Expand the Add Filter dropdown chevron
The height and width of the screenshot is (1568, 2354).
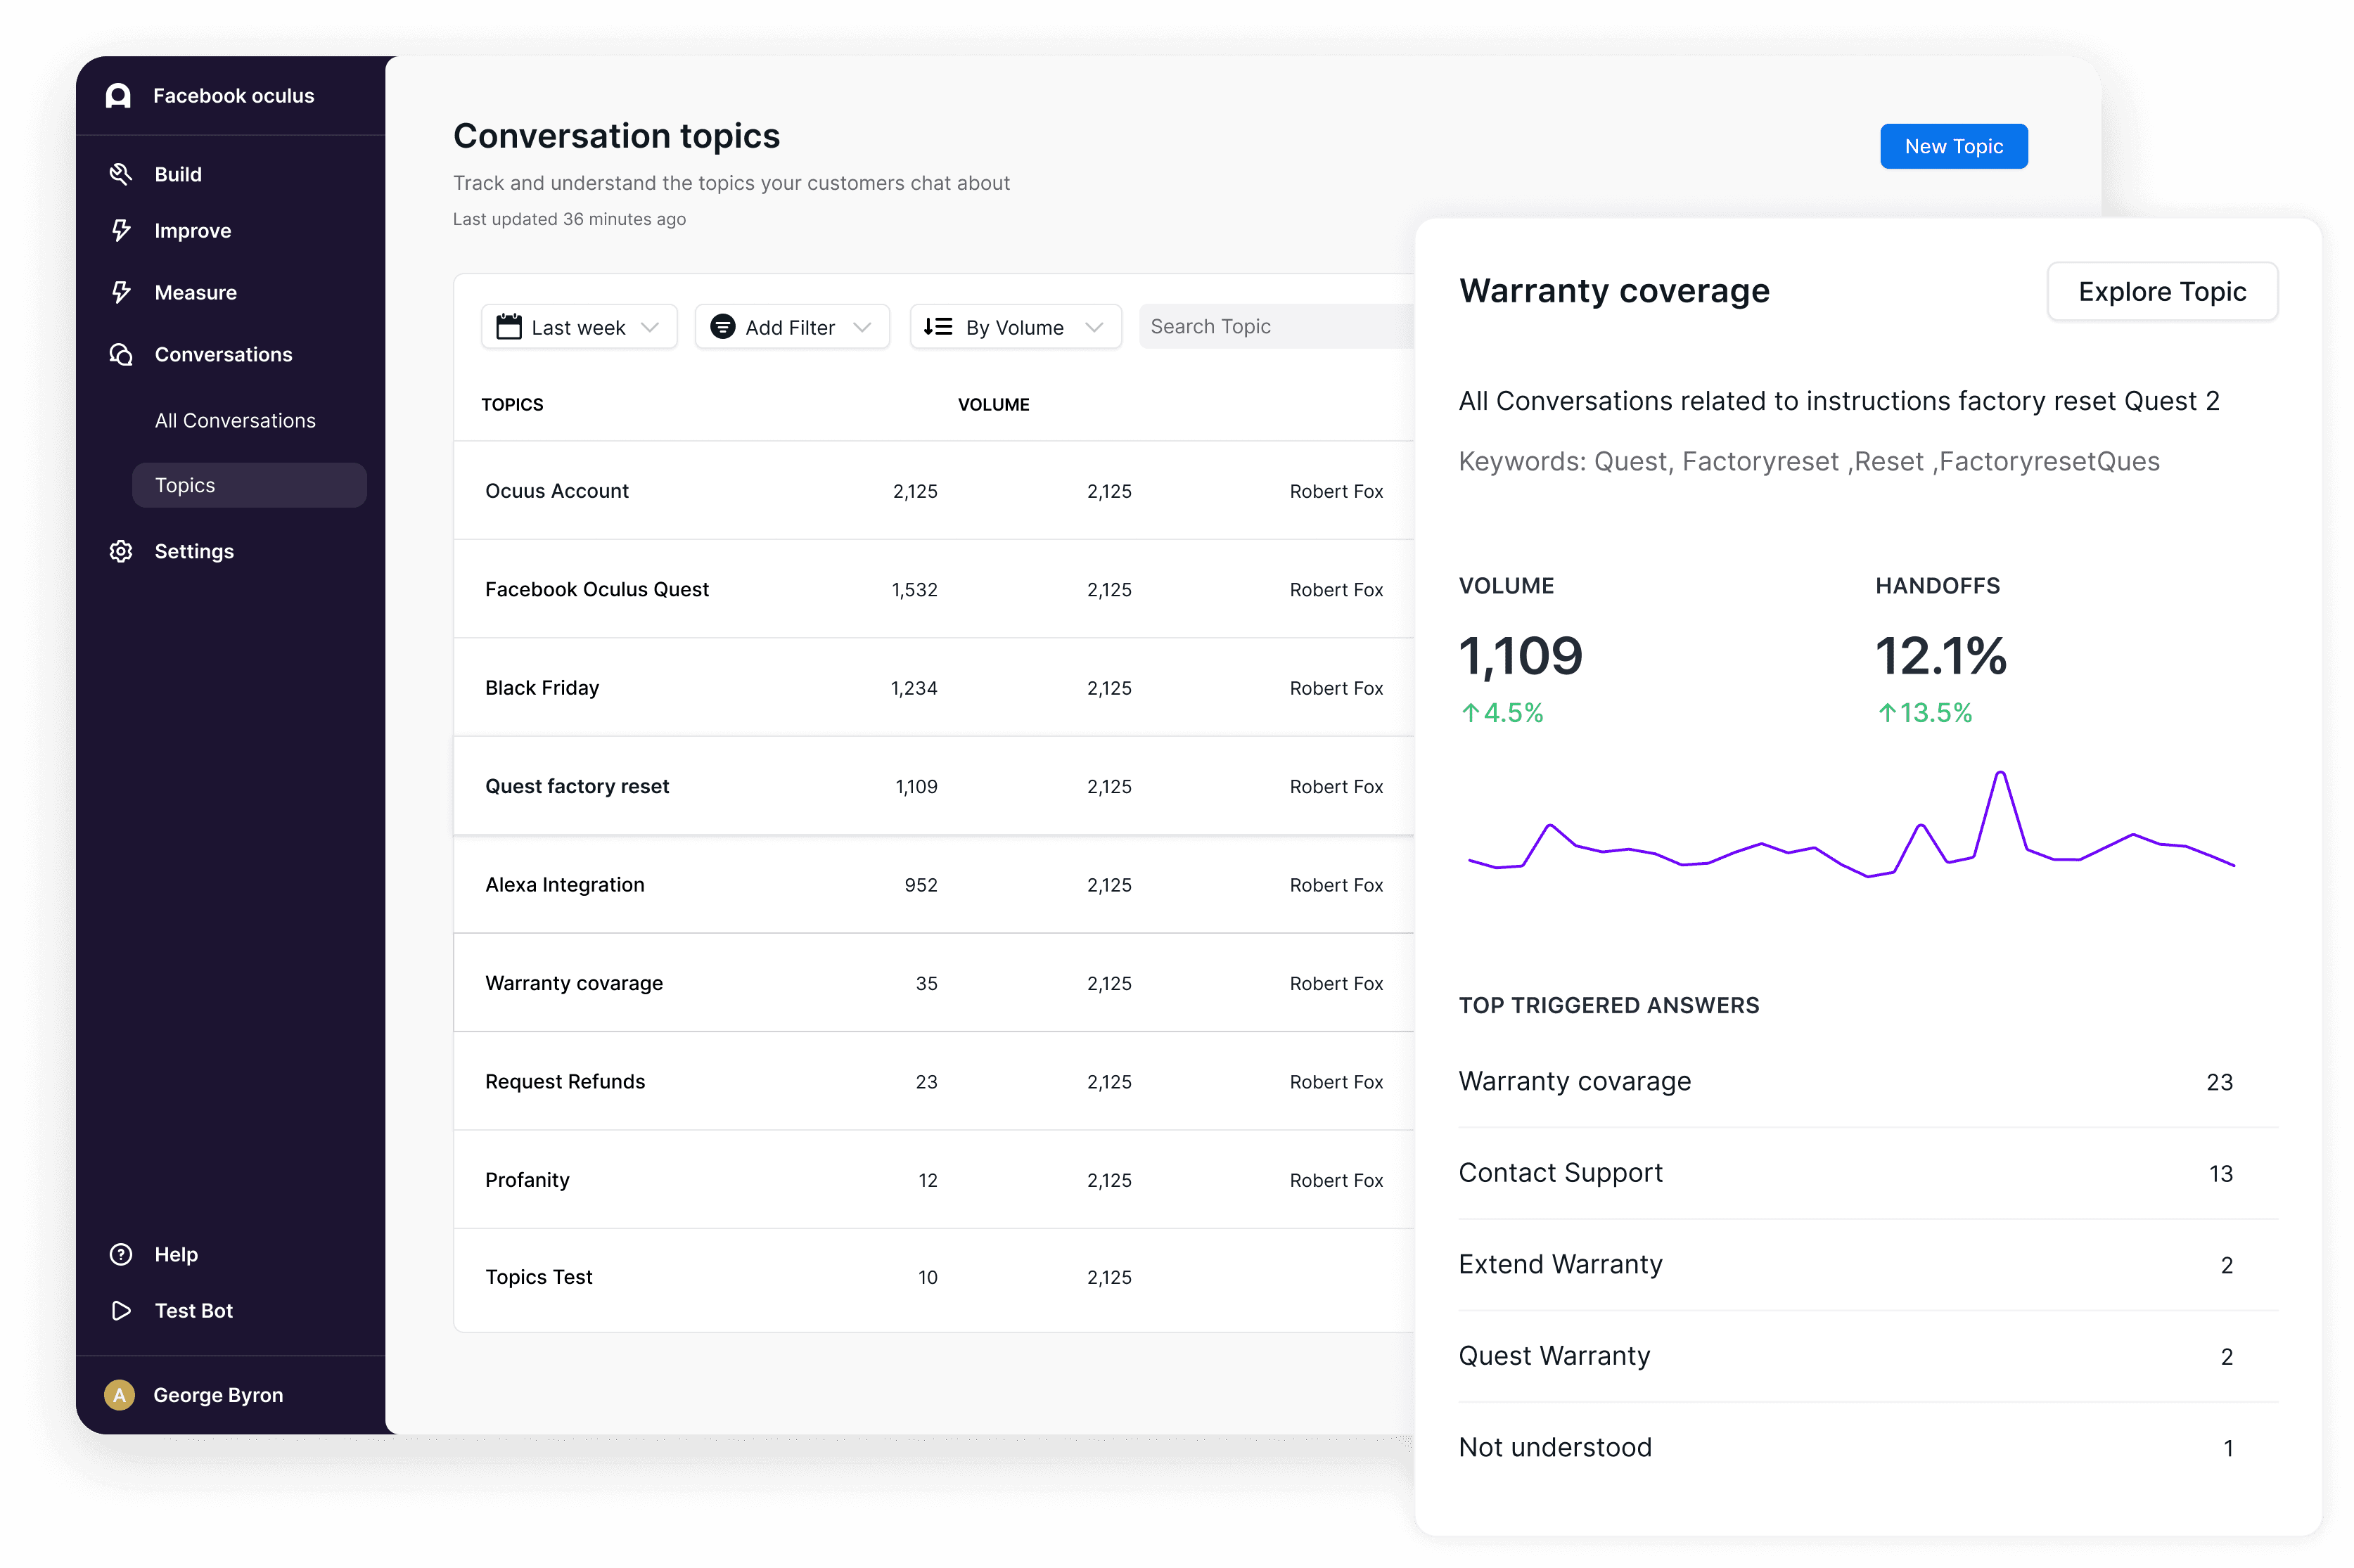(862, 327)
